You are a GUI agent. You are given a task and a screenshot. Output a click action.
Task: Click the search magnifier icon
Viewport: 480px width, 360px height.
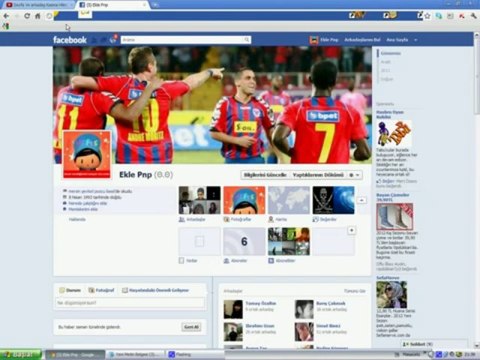tap(247, 40)
